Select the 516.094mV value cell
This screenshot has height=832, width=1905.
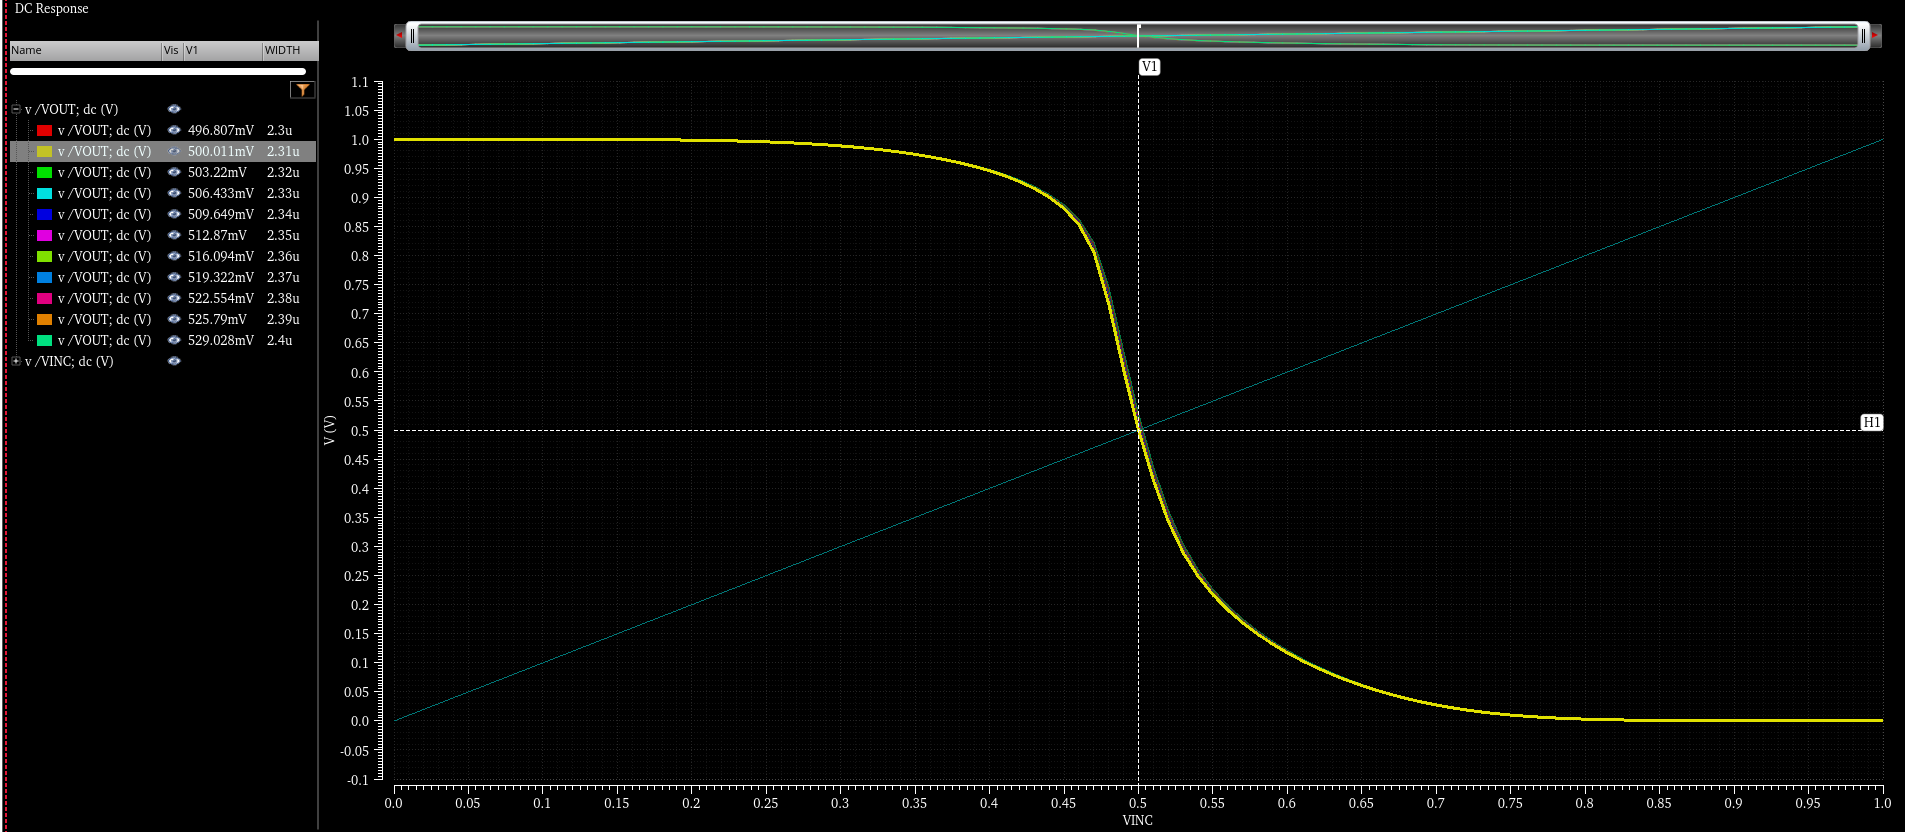click(x=221, y=256)
